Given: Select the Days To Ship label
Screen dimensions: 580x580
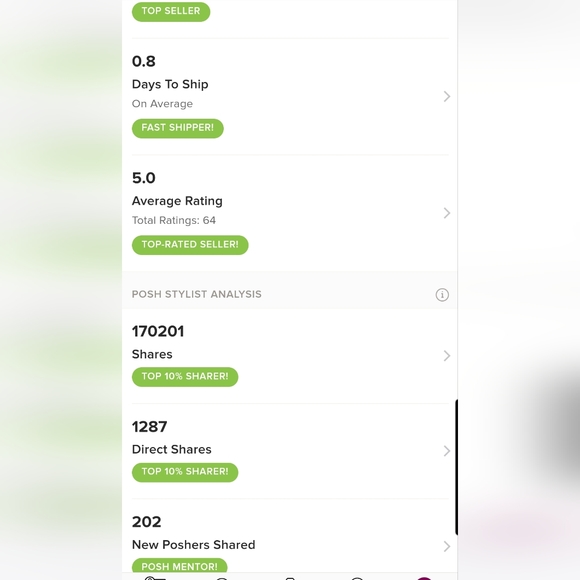Looking at the screenshot, I should pos(170,84).
